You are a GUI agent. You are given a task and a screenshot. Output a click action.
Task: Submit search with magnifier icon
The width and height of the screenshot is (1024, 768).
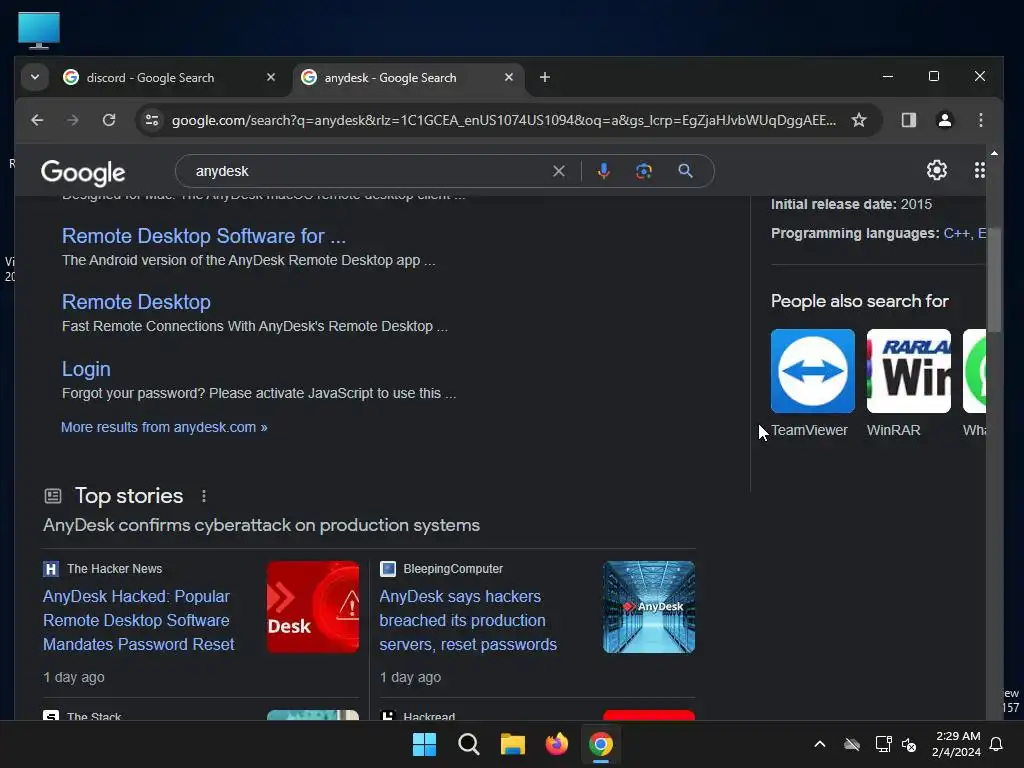coord(685,171)
